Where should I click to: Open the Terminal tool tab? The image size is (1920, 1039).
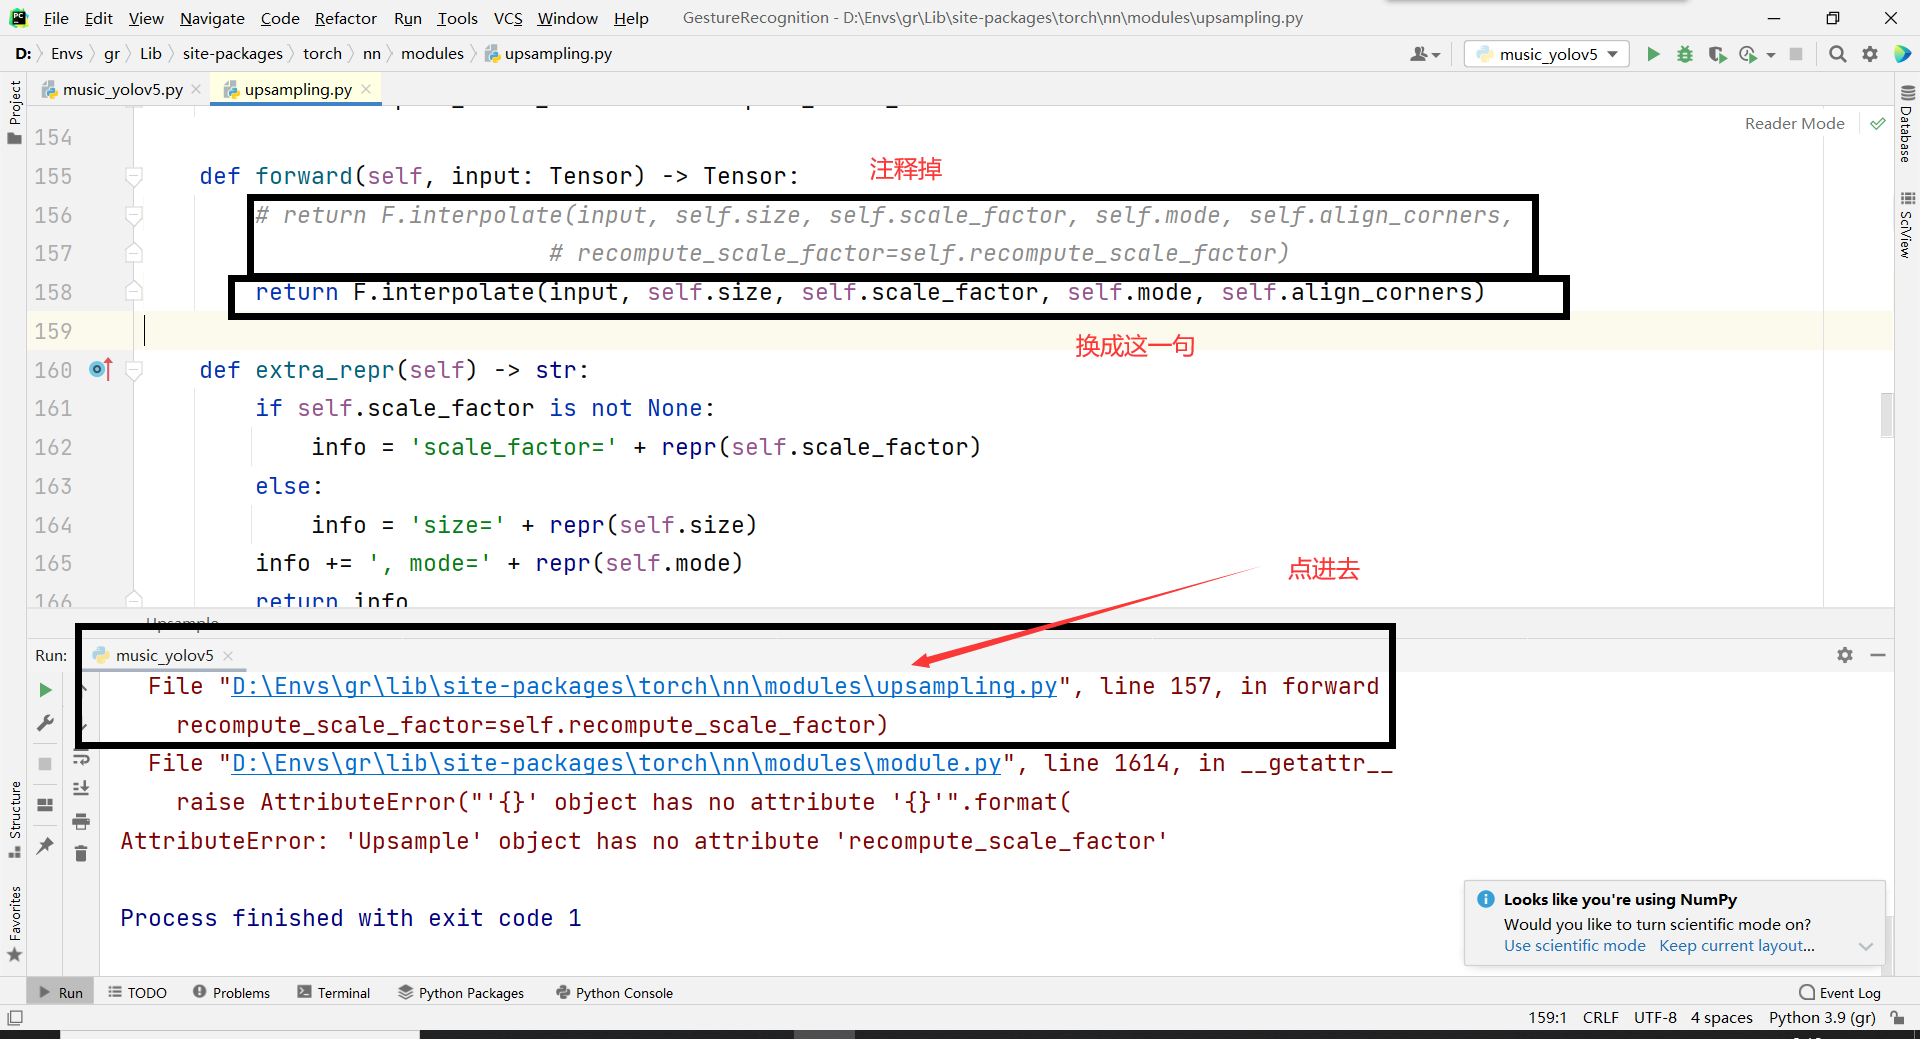coord(333,993)
